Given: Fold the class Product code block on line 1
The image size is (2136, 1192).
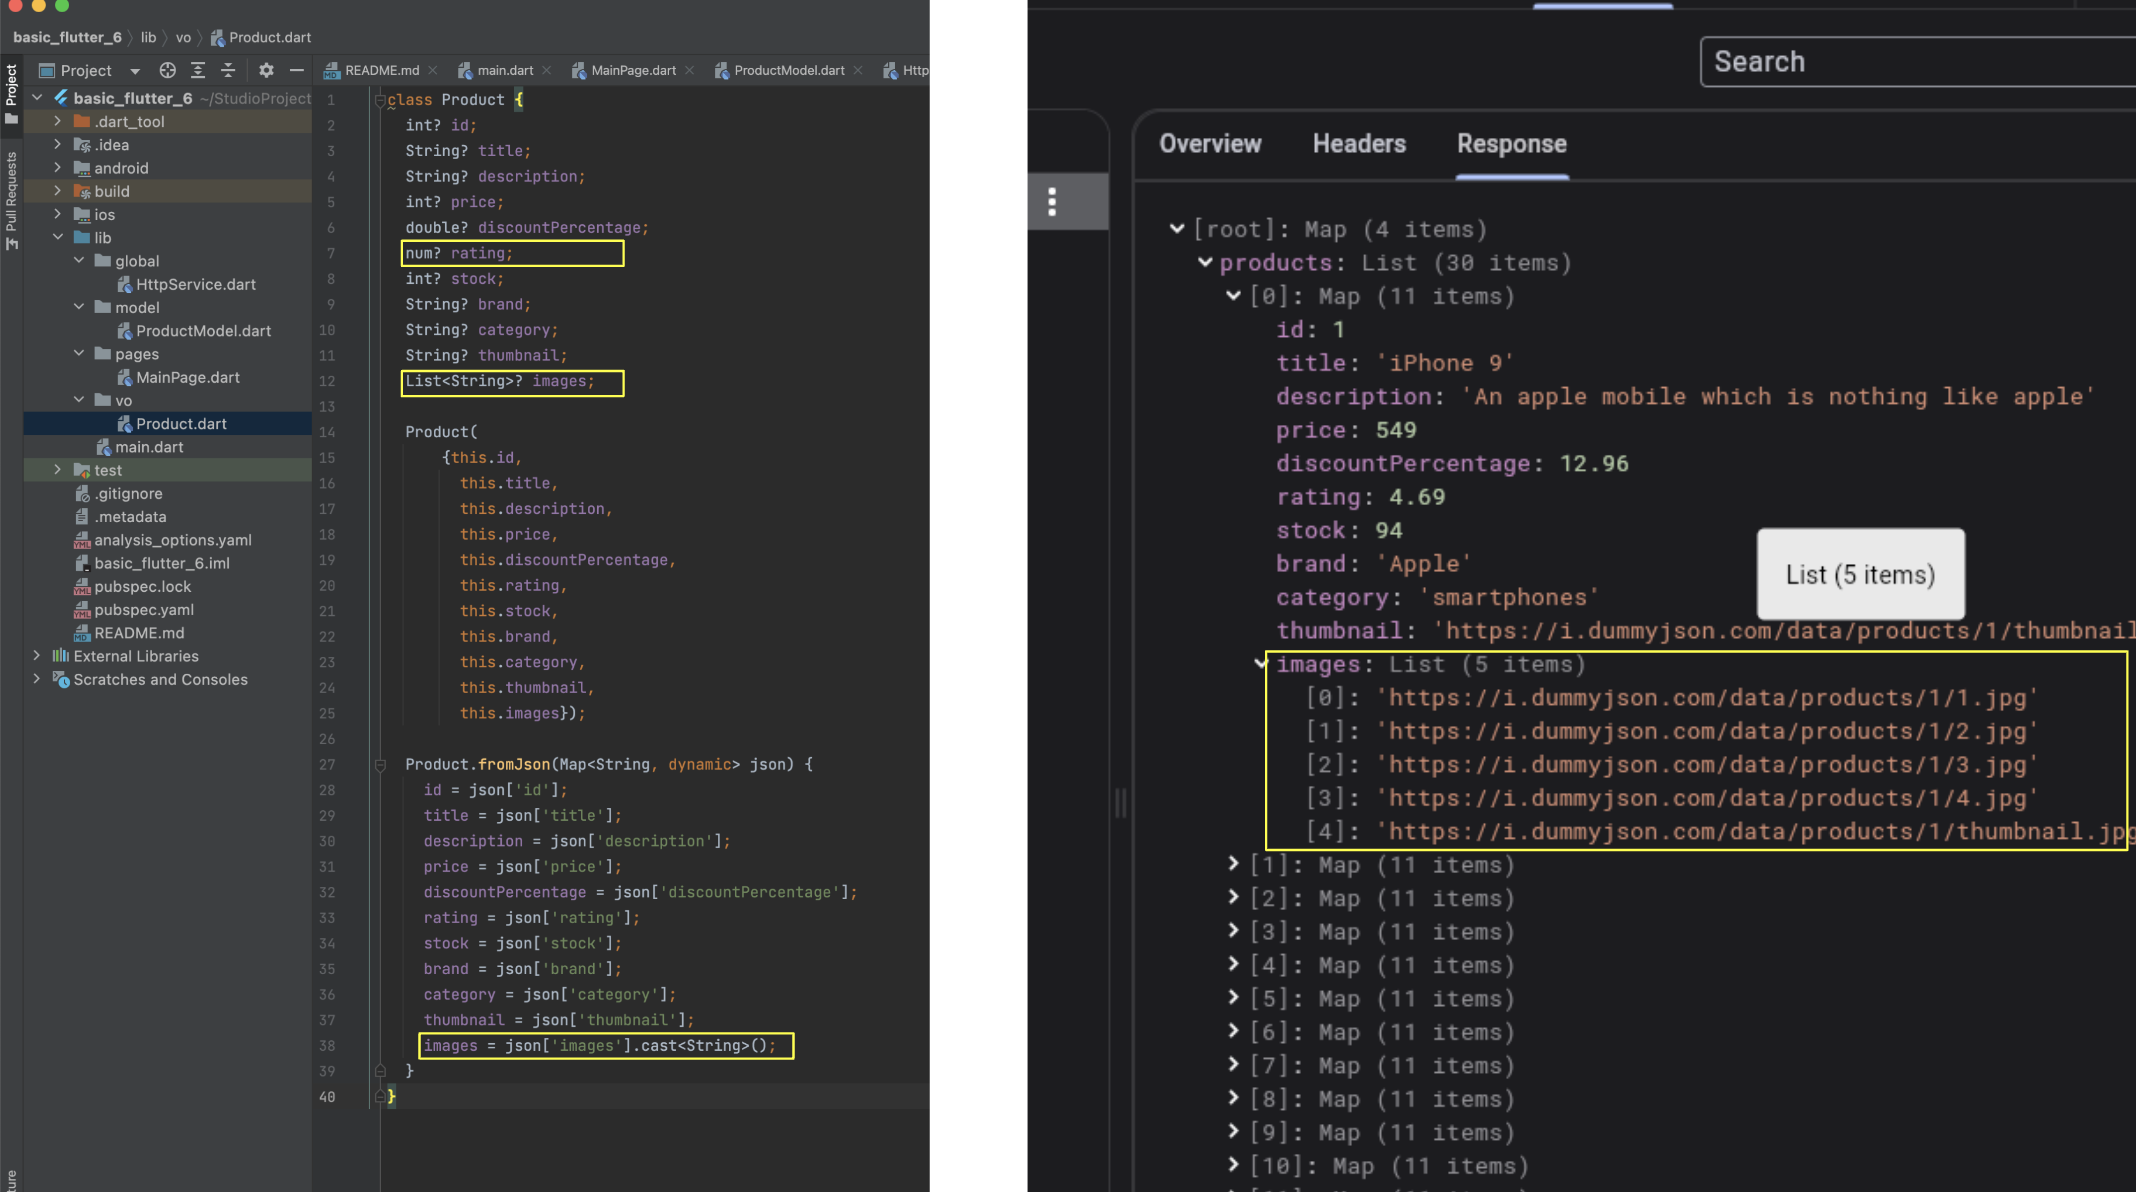Looking at the screenshot, I should (380, 100).
